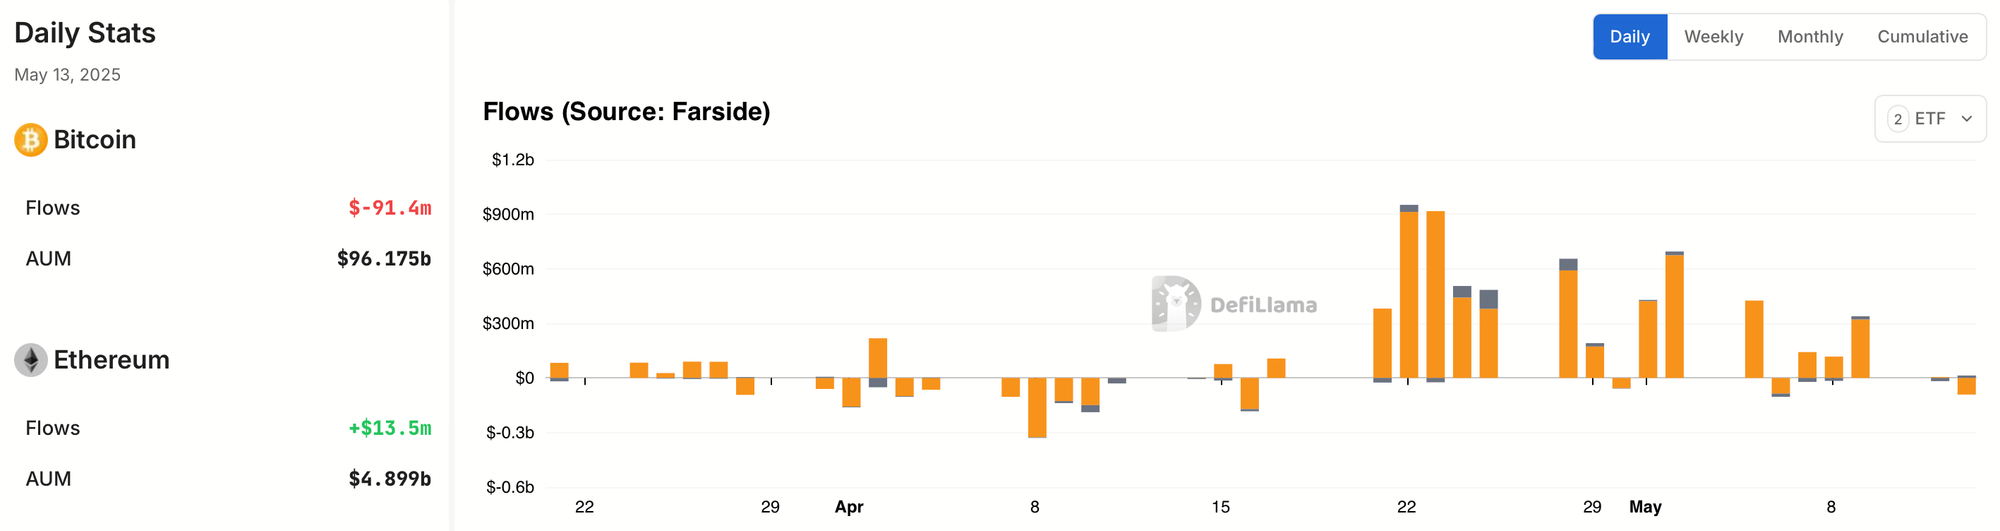
Task: Click the Ethereum AUM value $4.899b
Action: click(390, 479)
